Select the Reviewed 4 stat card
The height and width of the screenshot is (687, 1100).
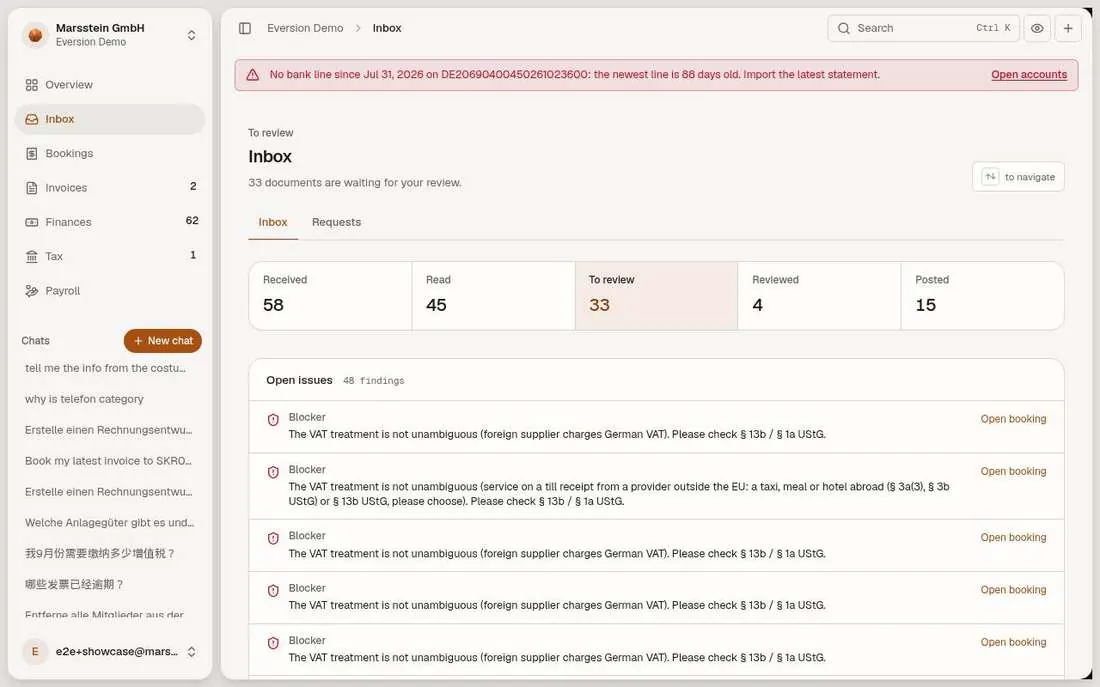tap(819, 295)
